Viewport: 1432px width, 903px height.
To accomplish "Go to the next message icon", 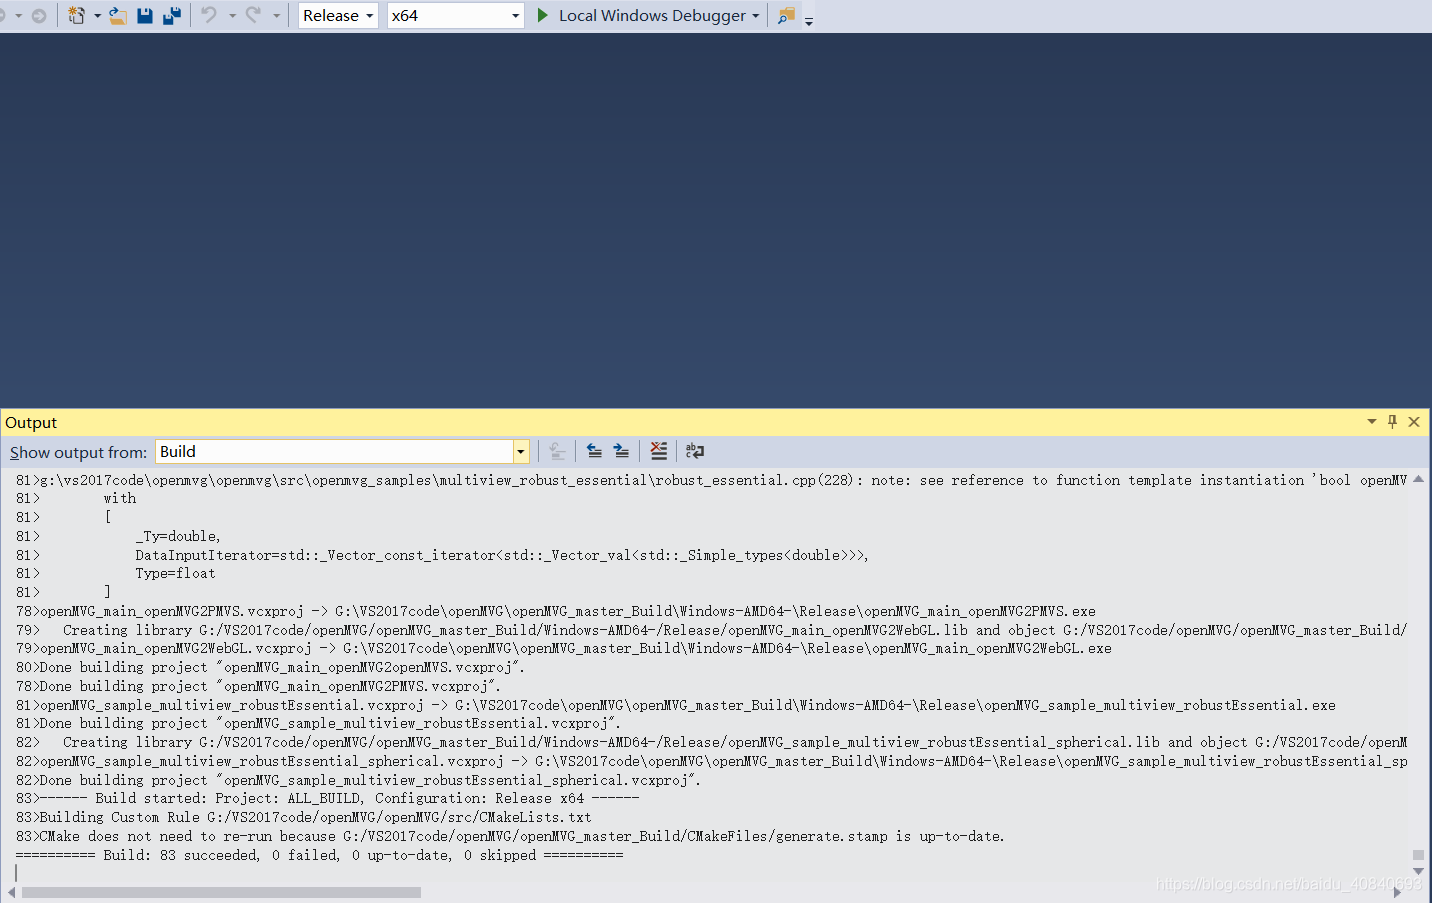I will 621,451.
